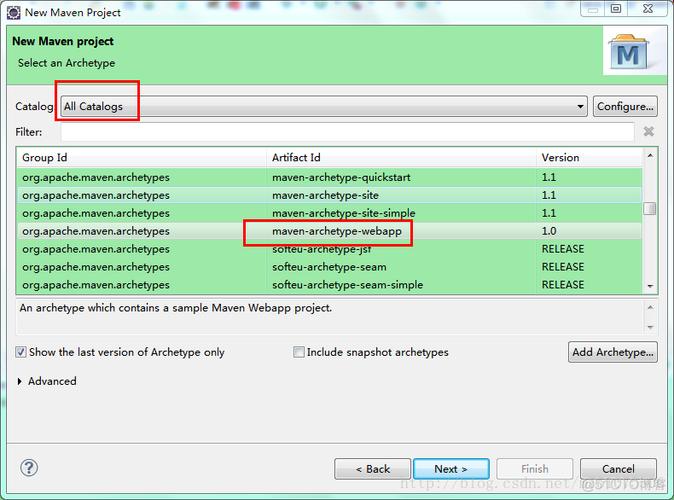Cancel the New Maven Project wizard

[618, 469]
